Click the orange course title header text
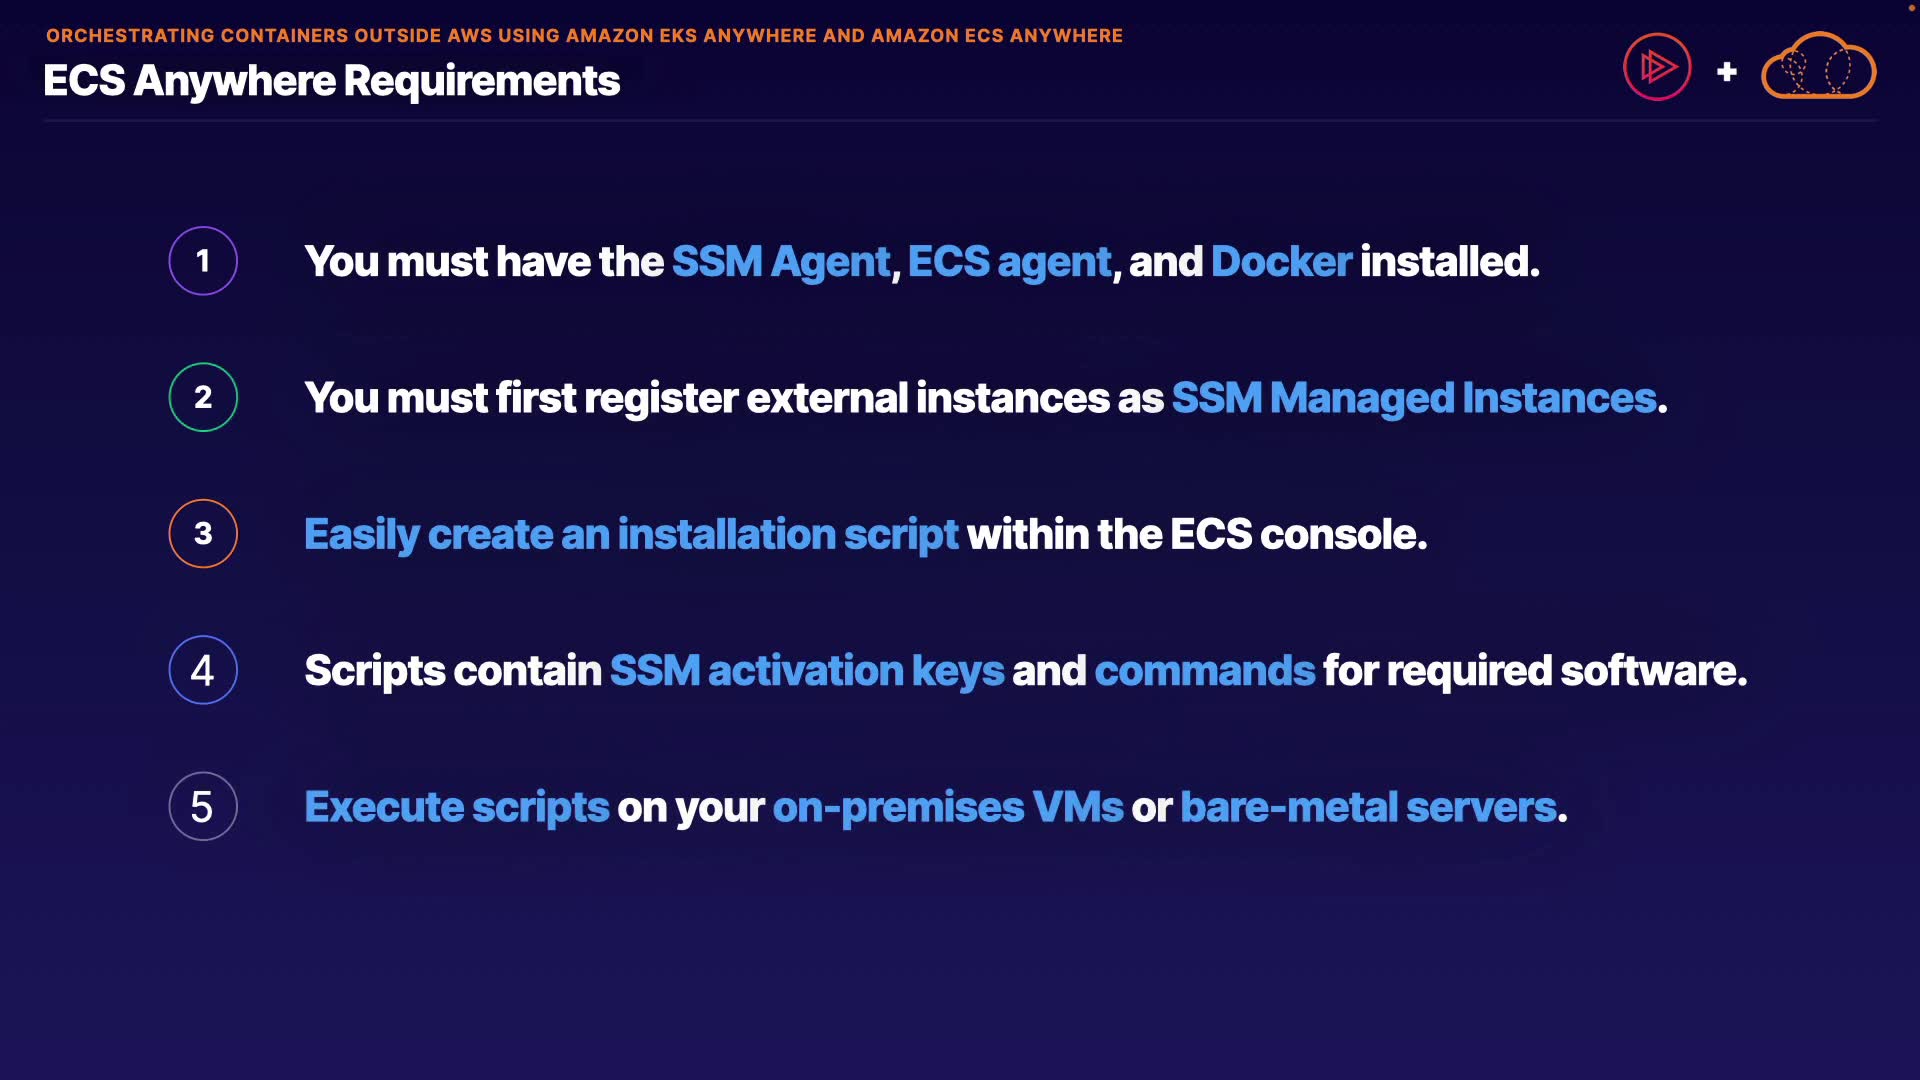Image resolution: width=1920 pixels, height=1080 pixels. point(584,36)
